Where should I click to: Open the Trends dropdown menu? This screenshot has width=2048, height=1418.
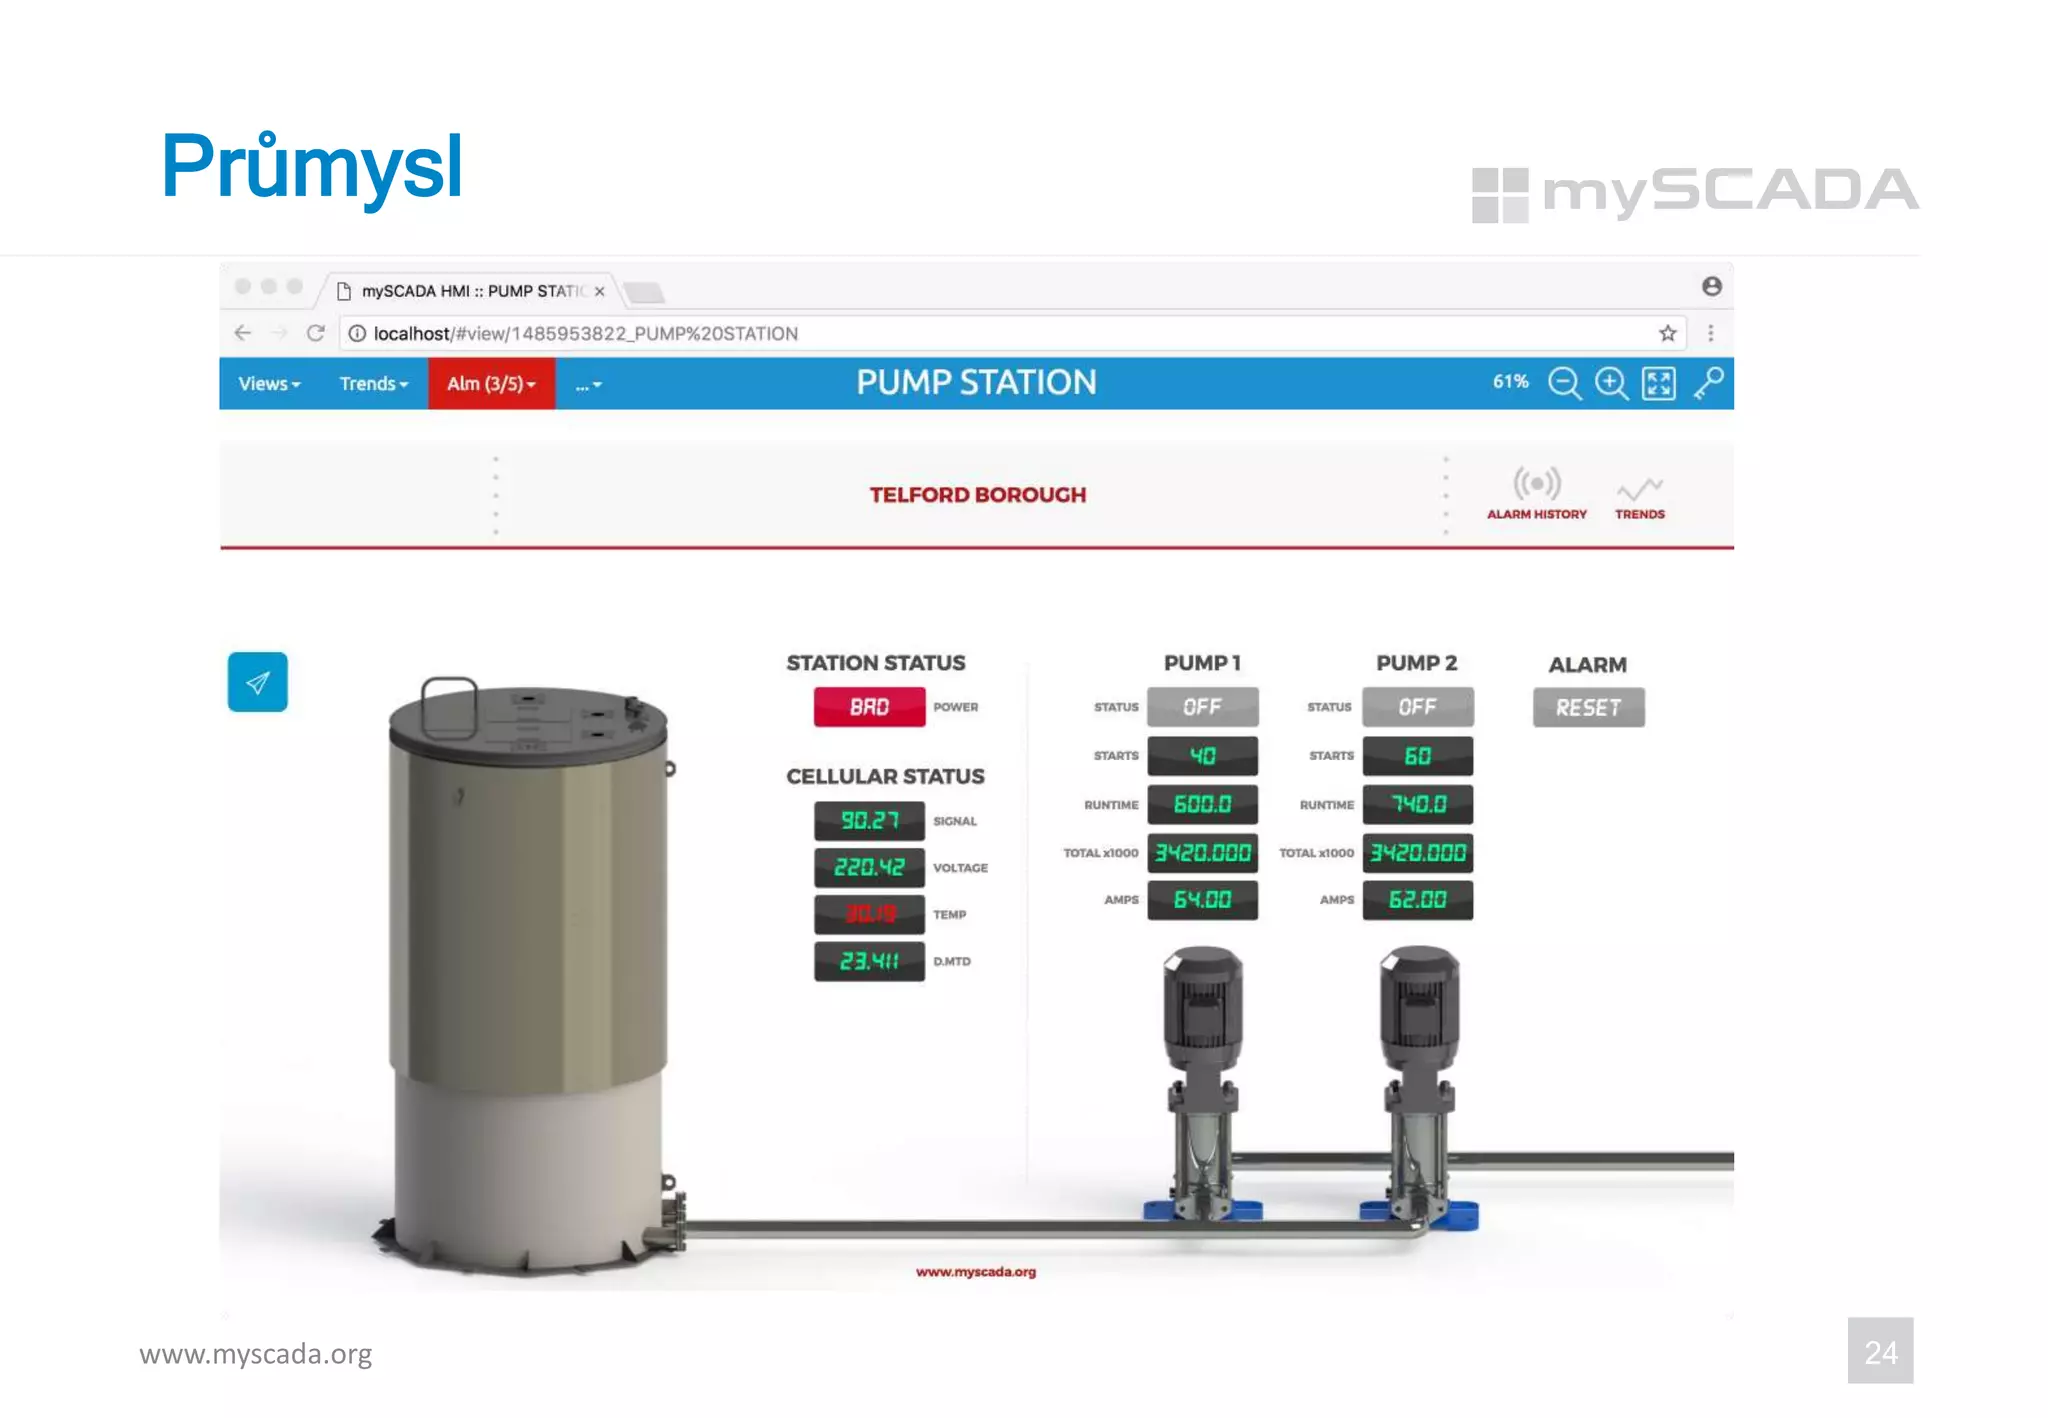tap(373, 384)
